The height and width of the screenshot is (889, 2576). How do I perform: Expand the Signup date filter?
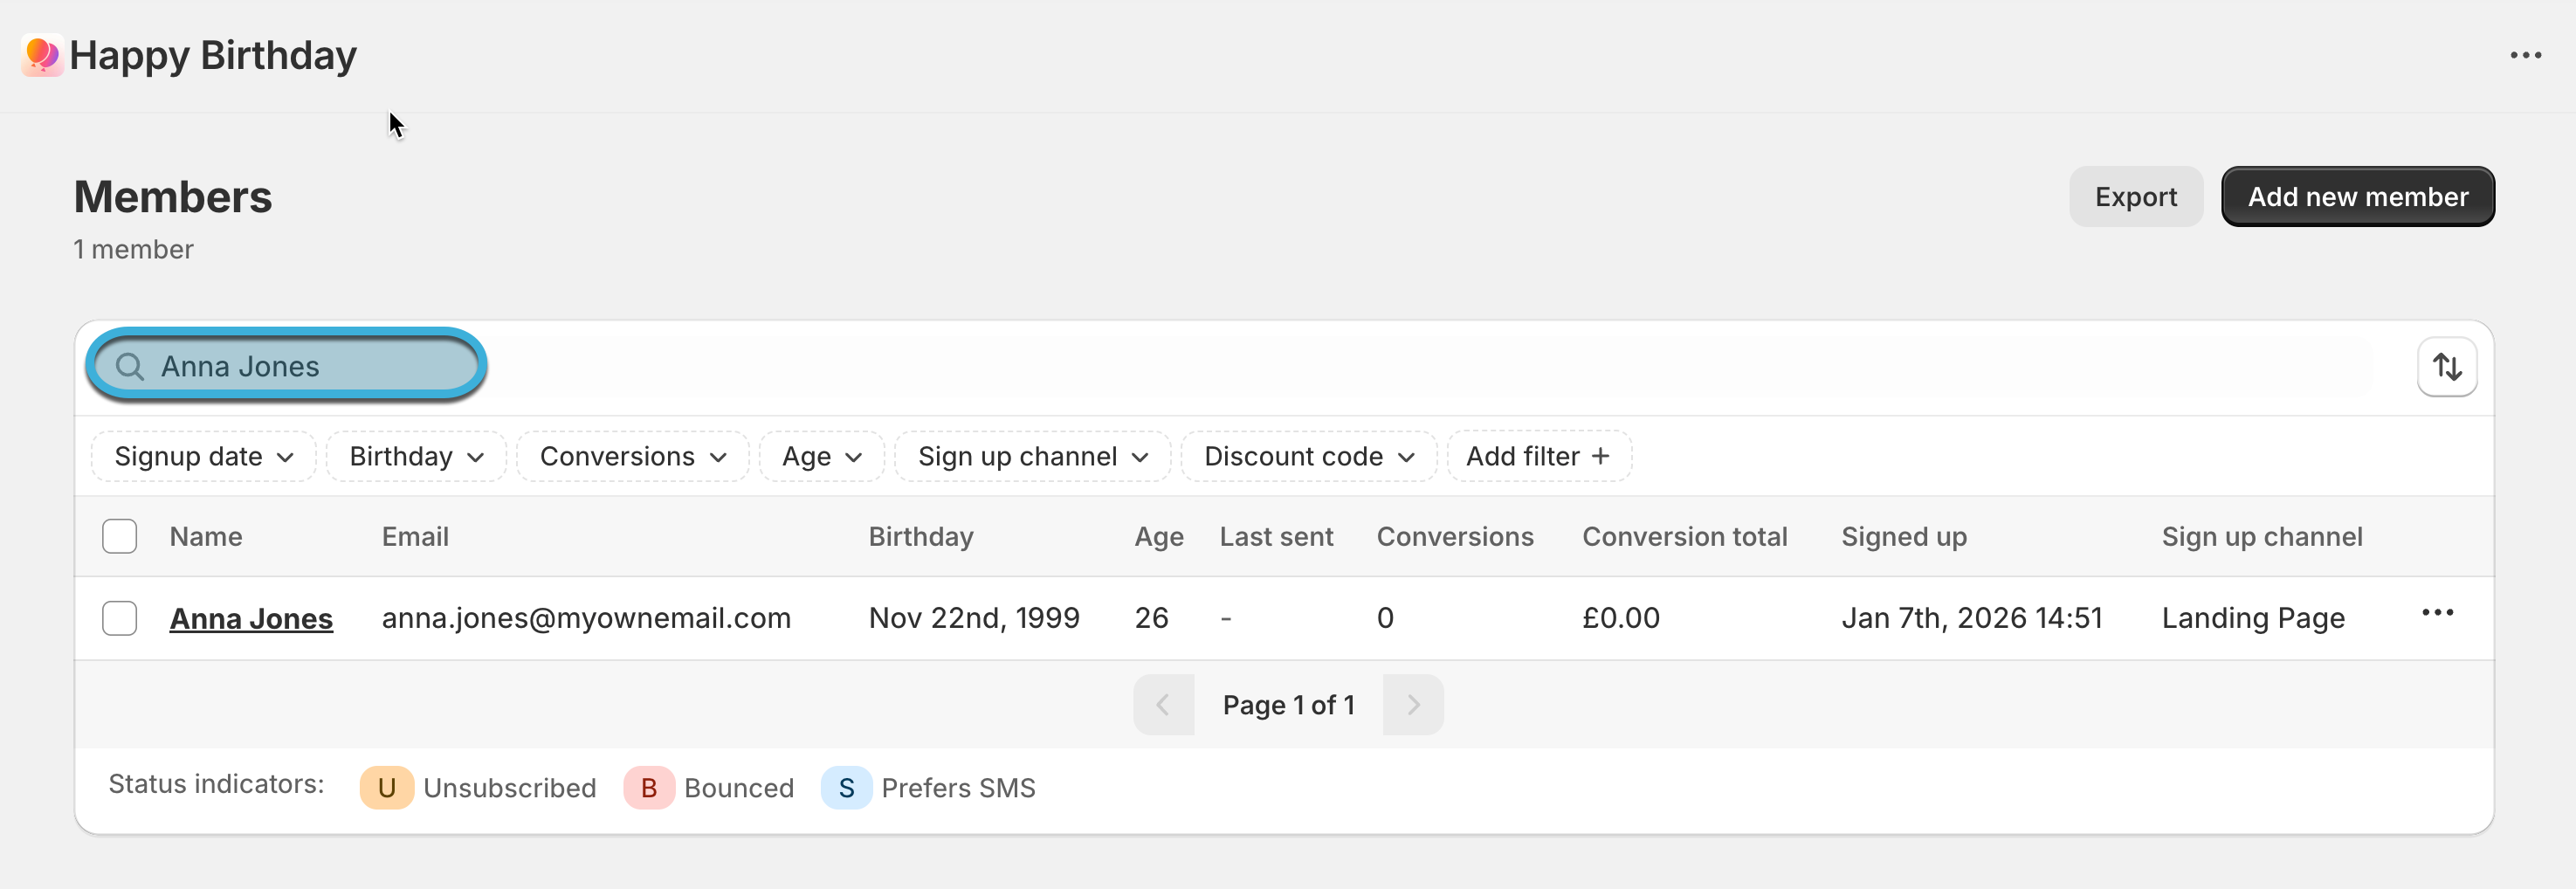point(204,457)
